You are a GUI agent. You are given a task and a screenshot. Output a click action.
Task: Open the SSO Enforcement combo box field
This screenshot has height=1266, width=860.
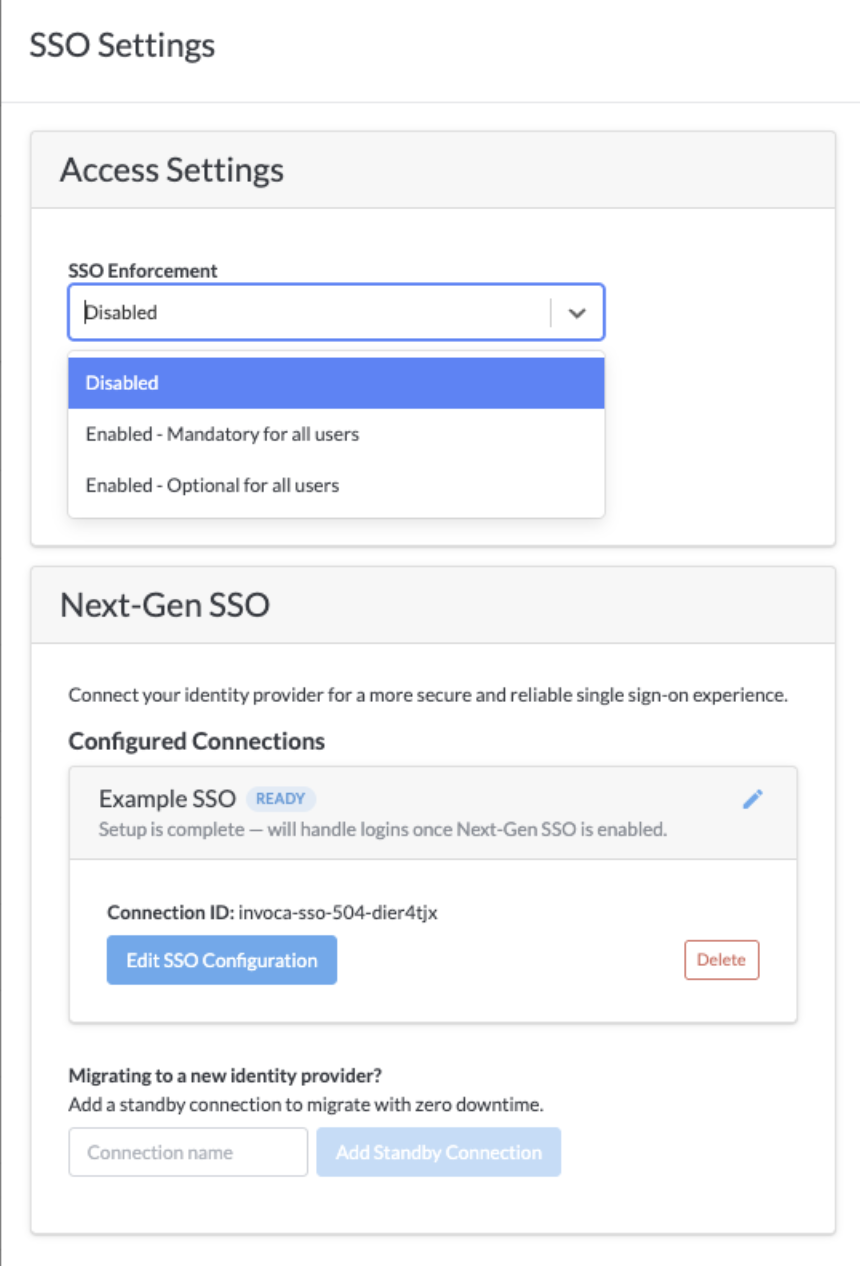[x=336, y=312]
